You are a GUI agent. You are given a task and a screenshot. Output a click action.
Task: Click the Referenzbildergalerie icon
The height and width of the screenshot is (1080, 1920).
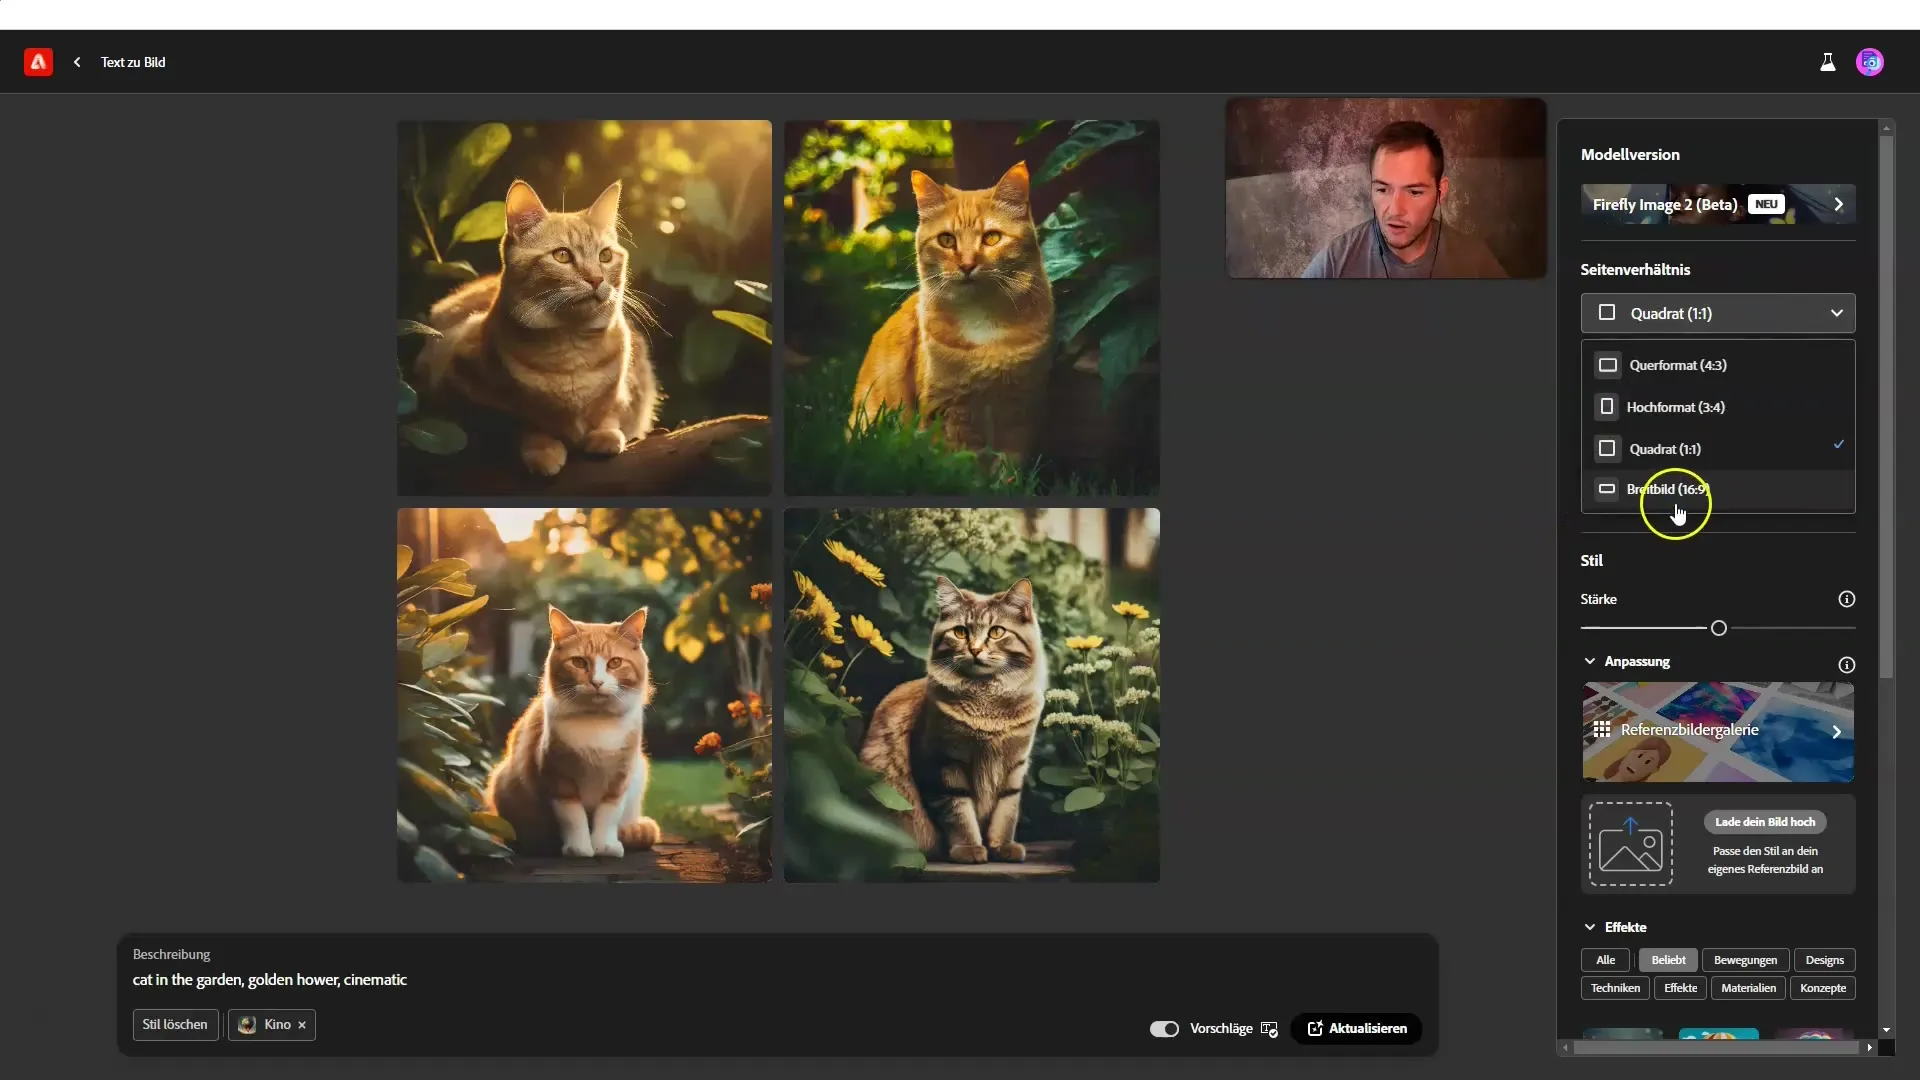[1604, 729]
